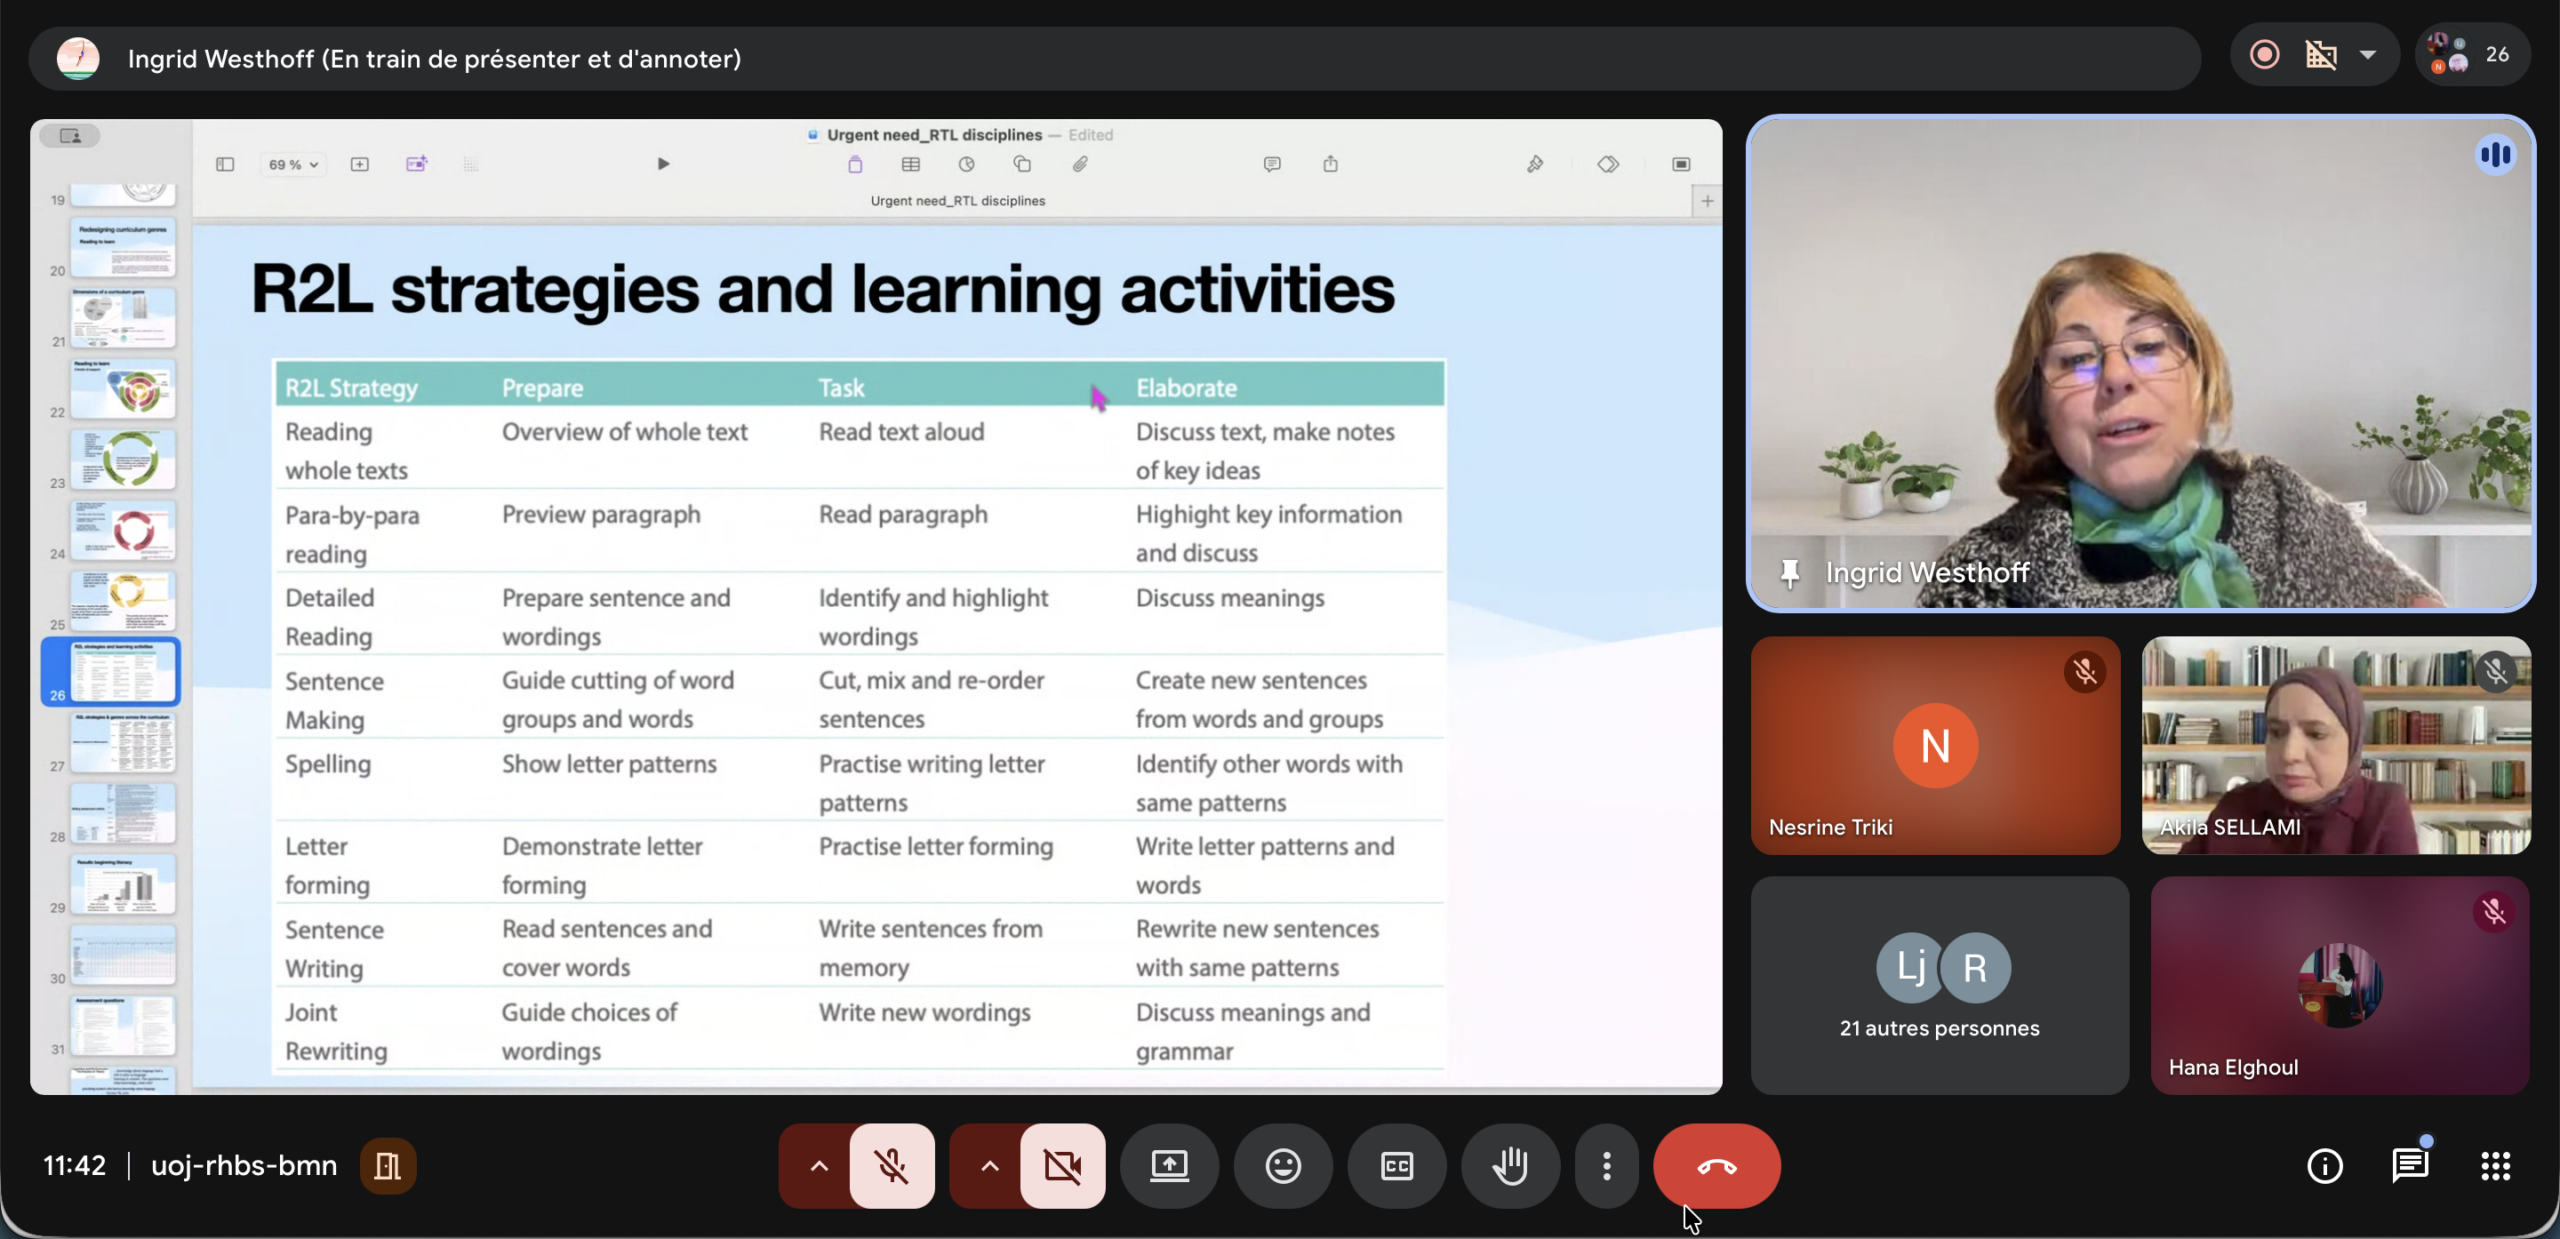Image resolution: width=2560 pixels, height=1239 pixels.
Task: Click the red leave call button
Action: point(1716,1166)
